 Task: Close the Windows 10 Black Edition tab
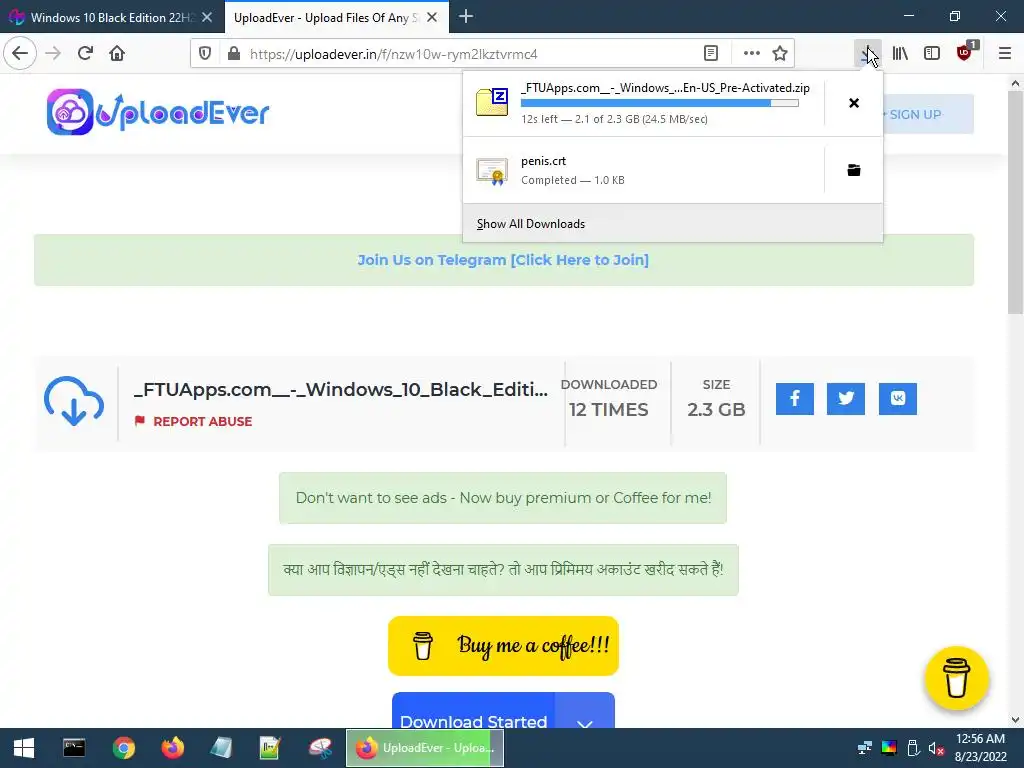coord(207,18)
